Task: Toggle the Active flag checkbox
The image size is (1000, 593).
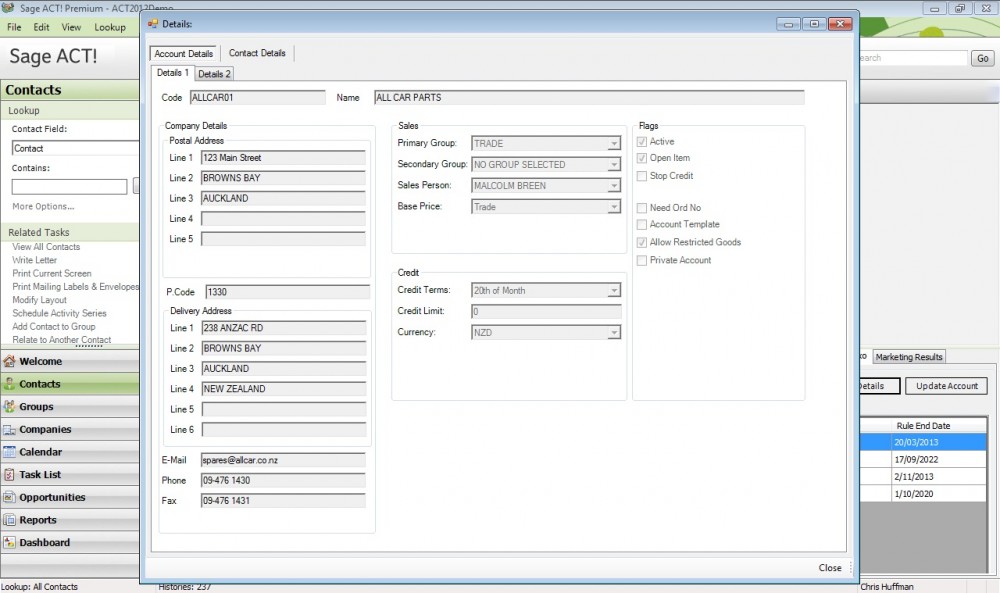Action: click(x=642, y=142)
